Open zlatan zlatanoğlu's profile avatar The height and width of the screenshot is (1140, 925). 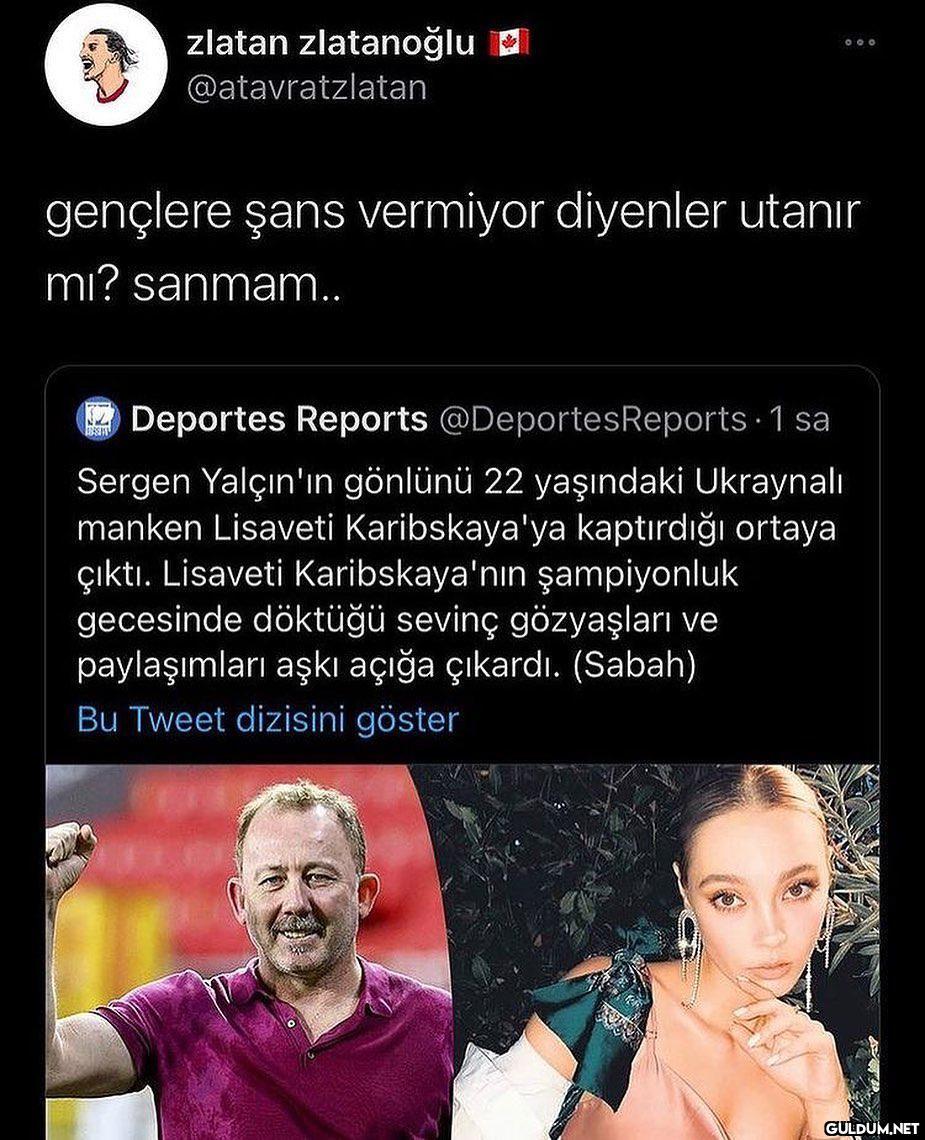(107, 65)
